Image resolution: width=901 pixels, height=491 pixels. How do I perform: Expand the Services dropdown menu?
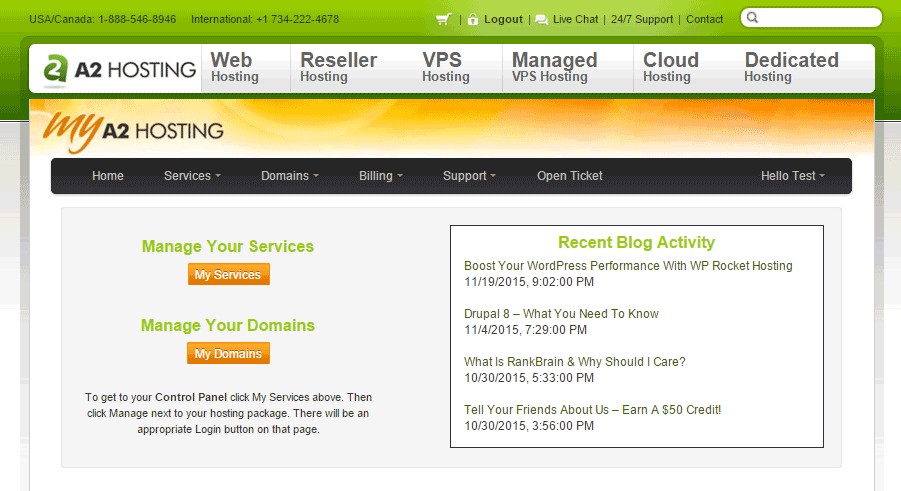coord(192,176)
